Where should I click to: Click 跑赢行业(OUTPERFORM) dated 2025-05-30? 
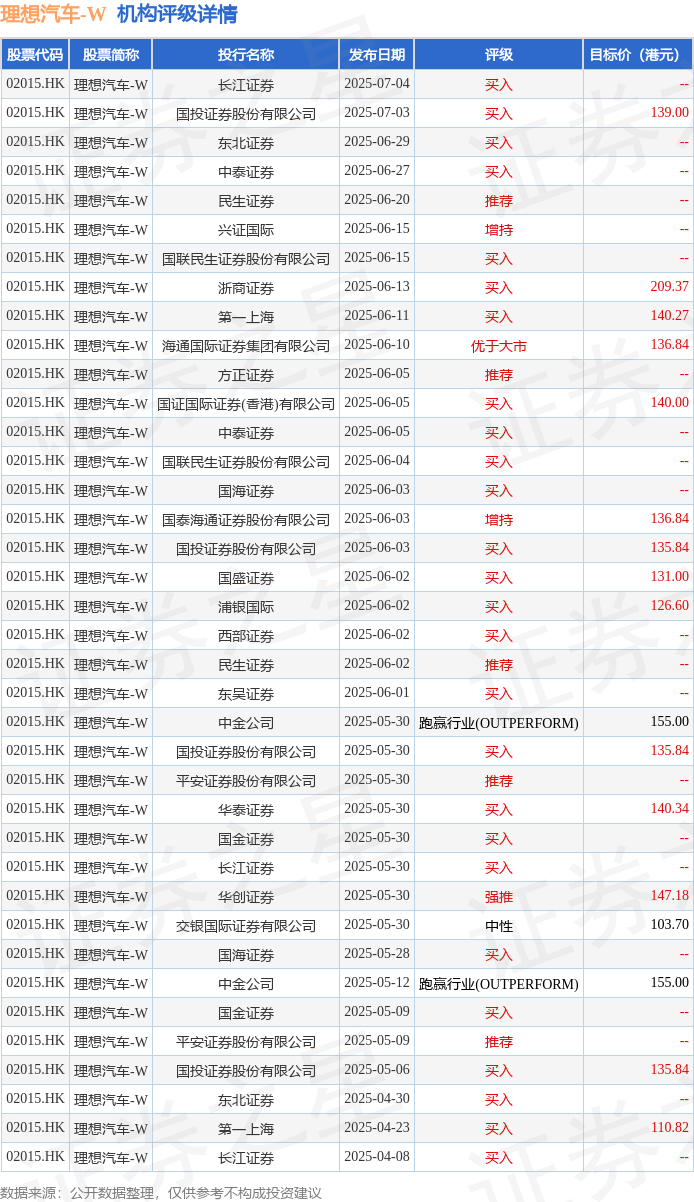(499, 722)
